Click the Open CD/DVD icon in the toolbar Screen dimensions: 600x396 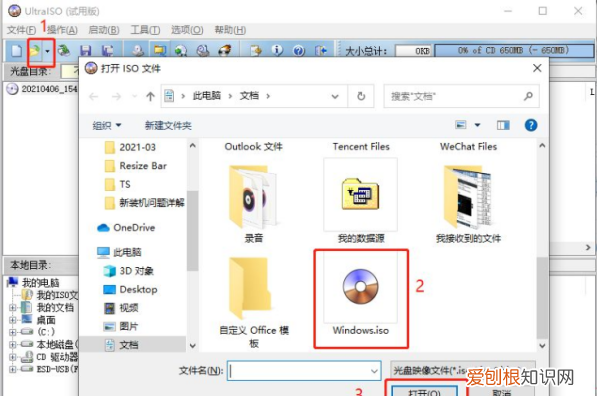(64, 50)
